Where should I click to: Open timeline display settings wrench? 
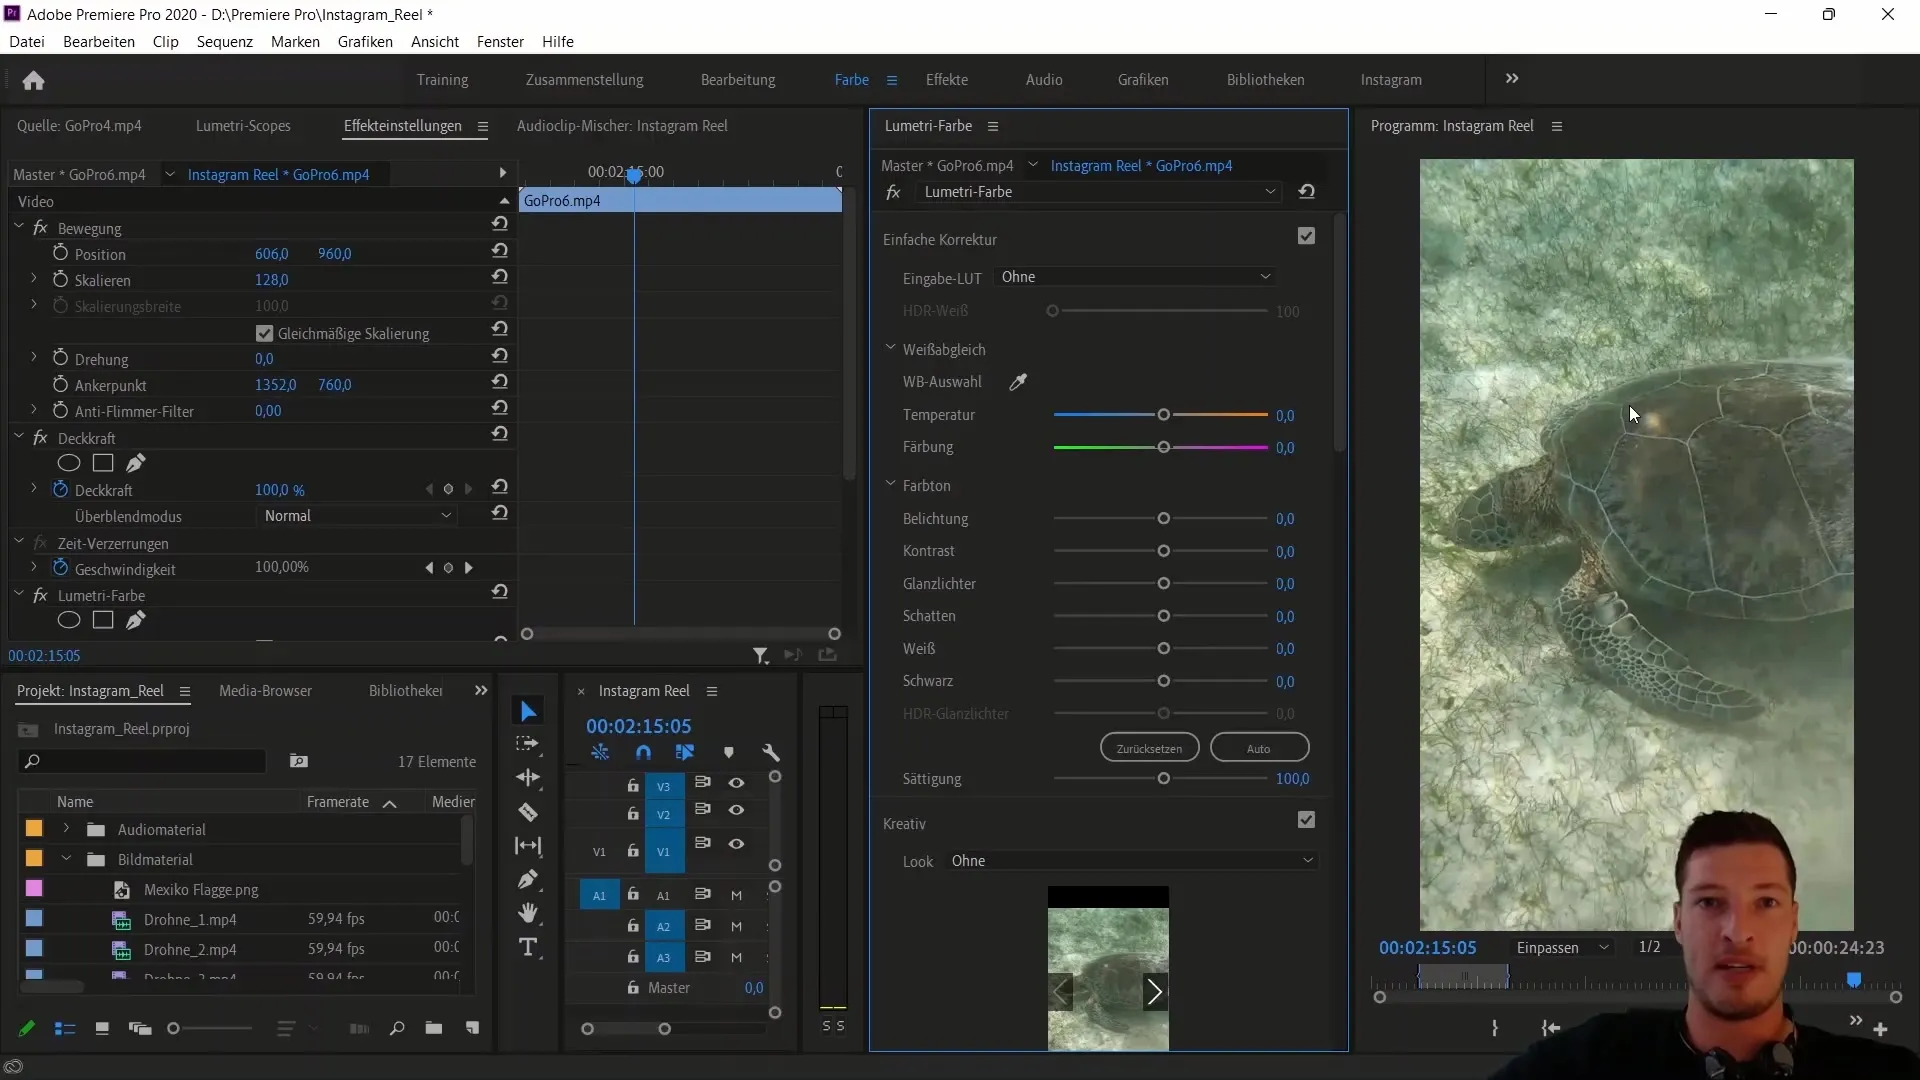click(770, 753)
